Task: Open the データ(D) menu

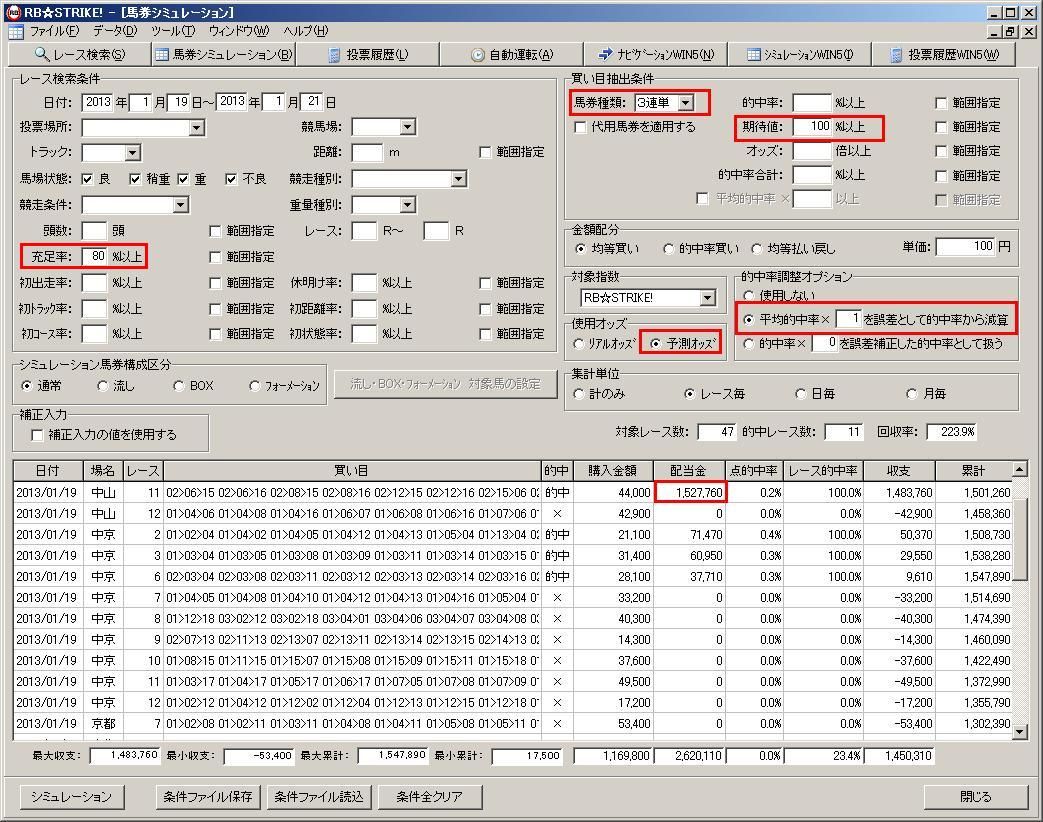Action: (x=115, y=31)
